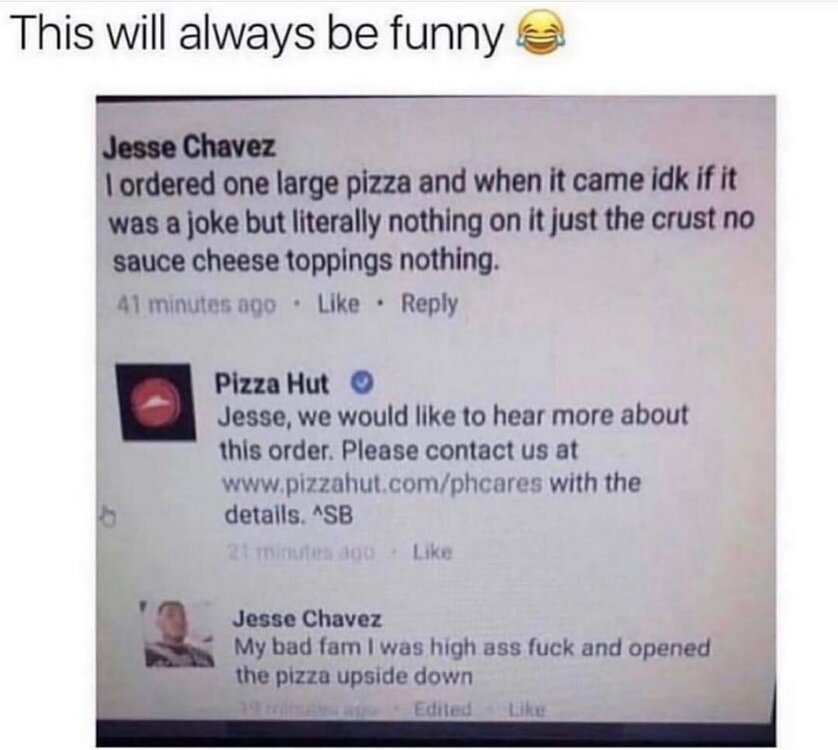Click the laughing-crying emoji in the caption
The width and height of the screenshot is (838, 750).
tap(539, 34)
